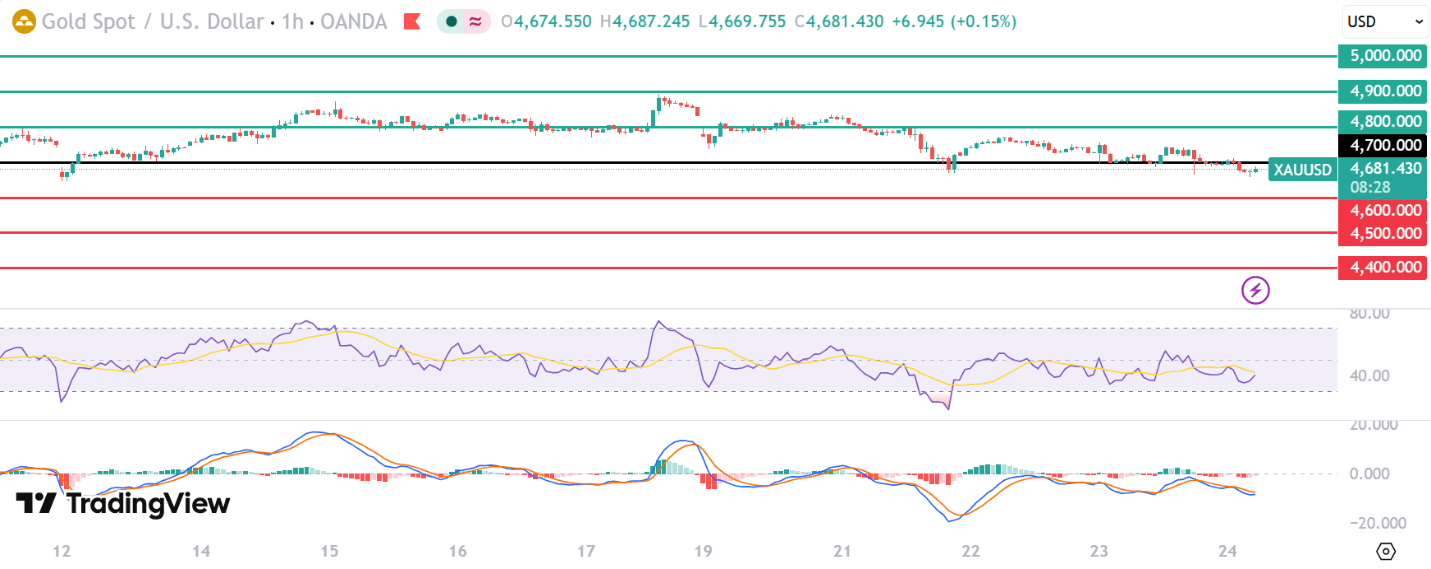This screenshot has height=569, width=1431.
Task: Select the red 4,600.000 level label
Action: 1384,210
